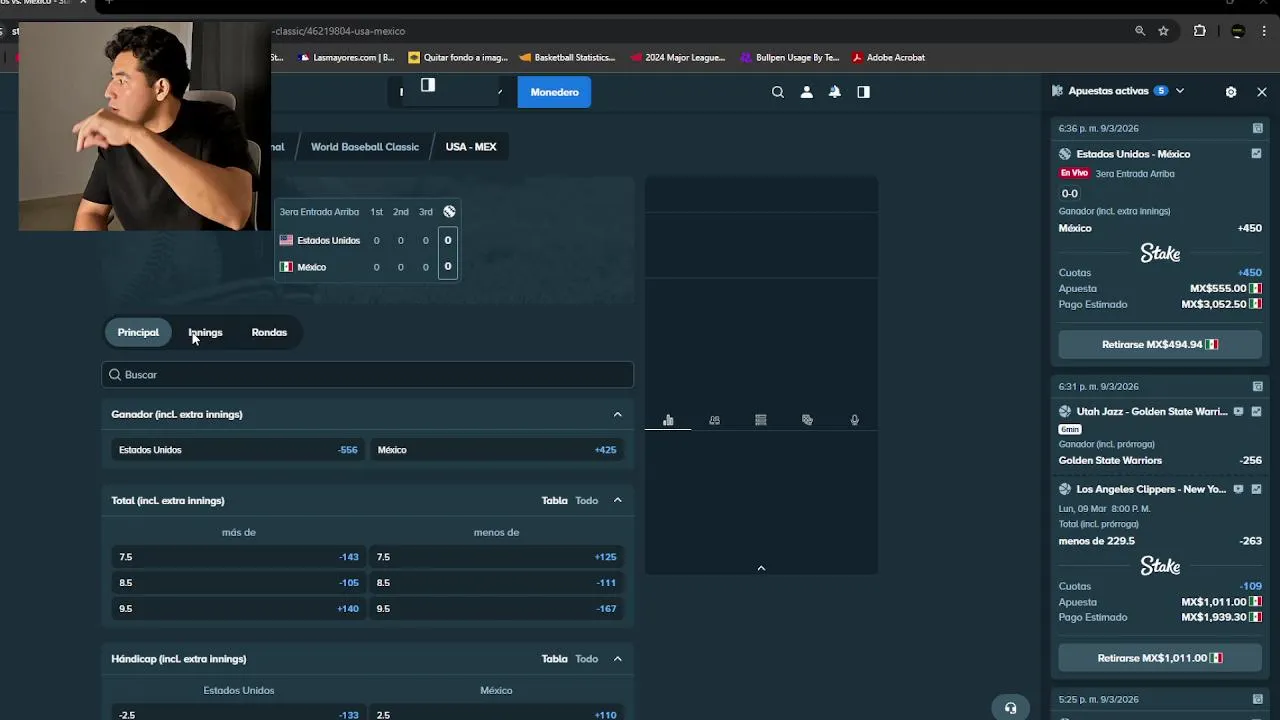Open live stream icon for Los Angeles Clippers bet
Screen dimensions: 1280x720
(1238, 489)
